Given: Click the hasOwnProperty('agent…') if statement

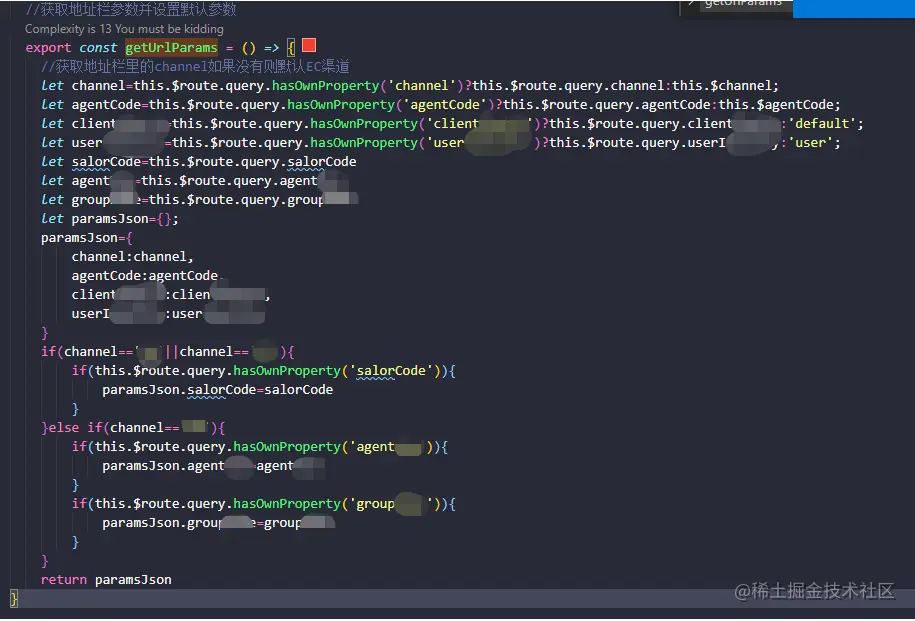Looking at the screenshot, I should (x=260, y=446).
